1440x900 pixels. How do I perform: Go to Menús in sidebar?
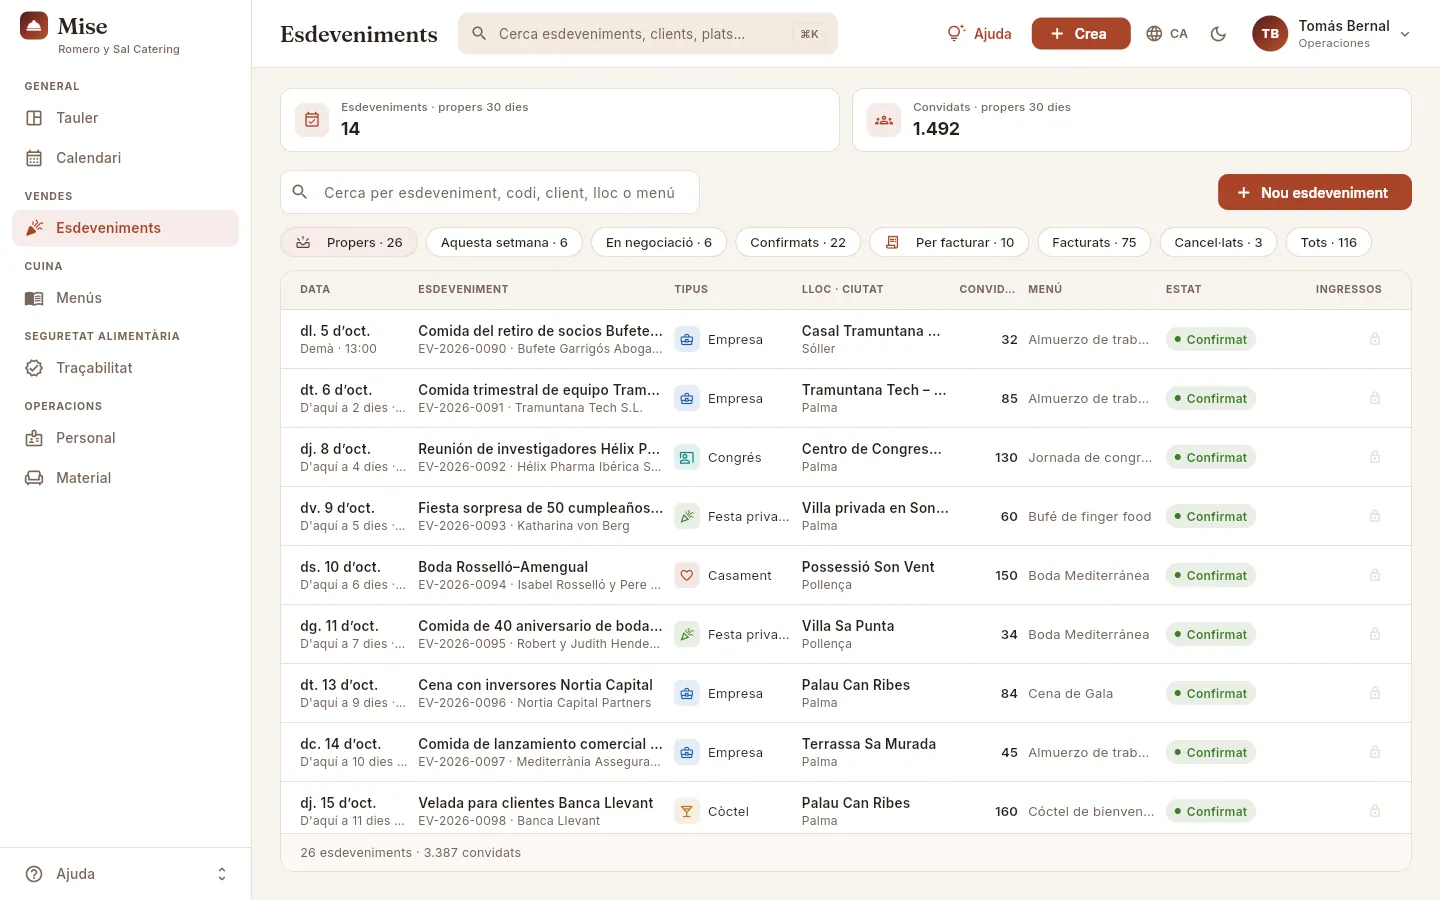tap(125, 298)
